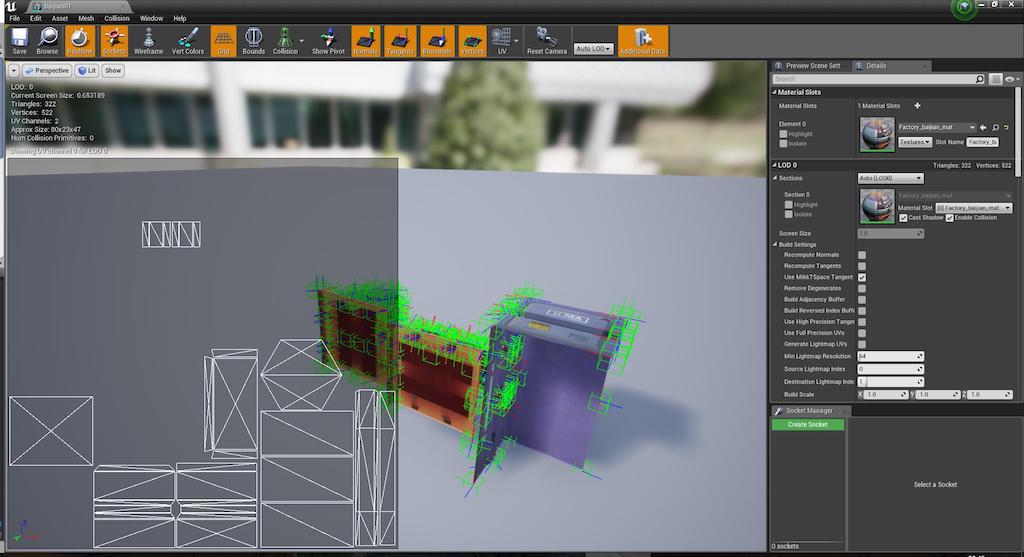Viewport: 1024px width, 557px height.
Task: Click the Show viewport button
Action: click(x=113, y=71)
